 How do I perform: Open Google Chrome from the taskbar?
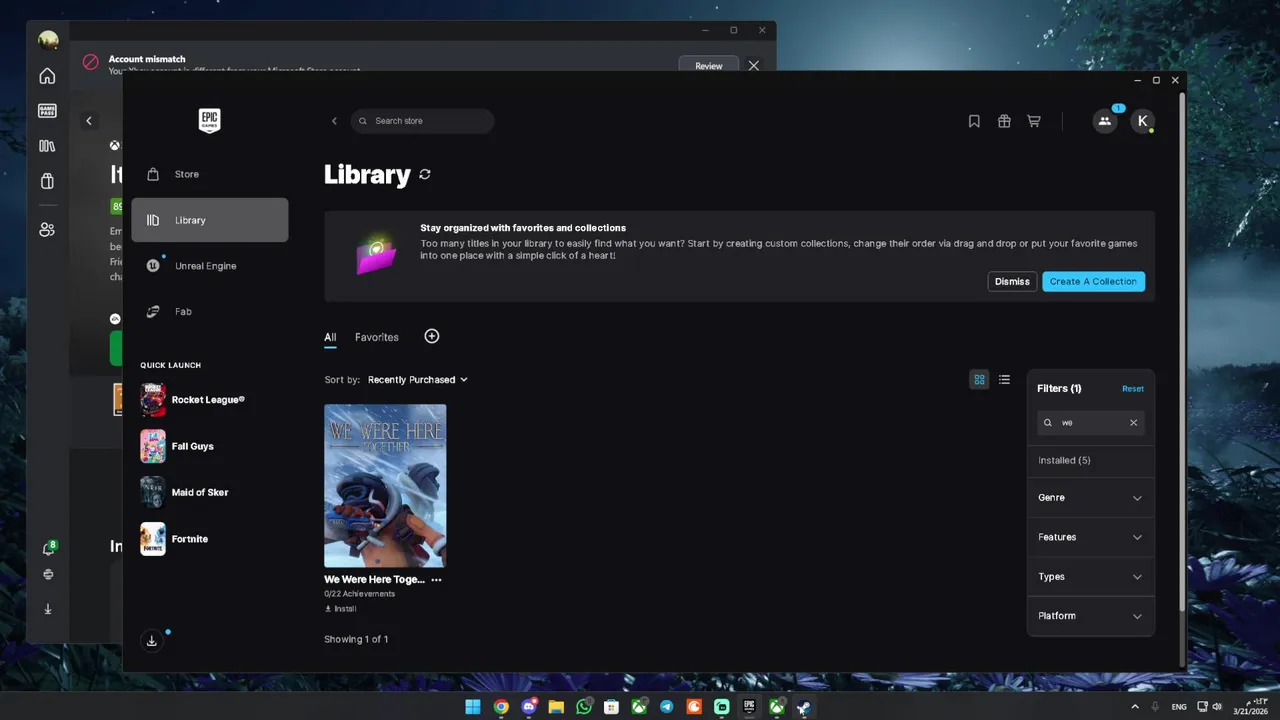point(501,707)
